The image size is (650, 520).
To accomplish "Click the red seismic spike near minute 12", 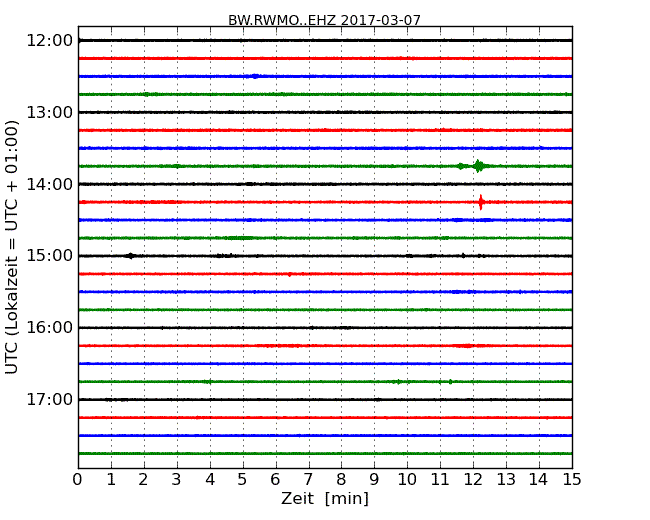I will [x=481, y=202].
